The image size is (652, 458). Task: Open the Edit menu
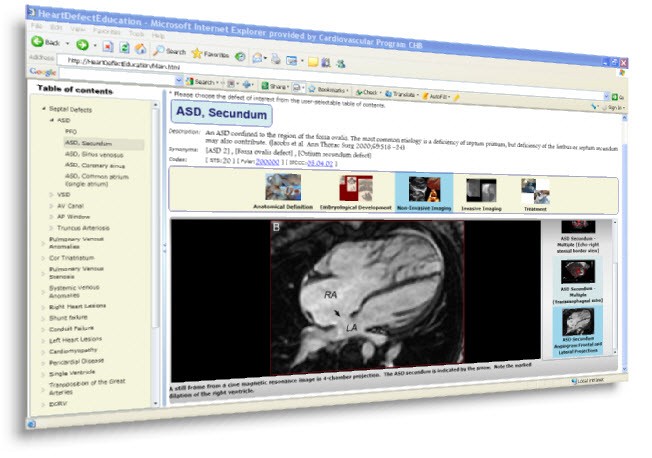point(56,27)
